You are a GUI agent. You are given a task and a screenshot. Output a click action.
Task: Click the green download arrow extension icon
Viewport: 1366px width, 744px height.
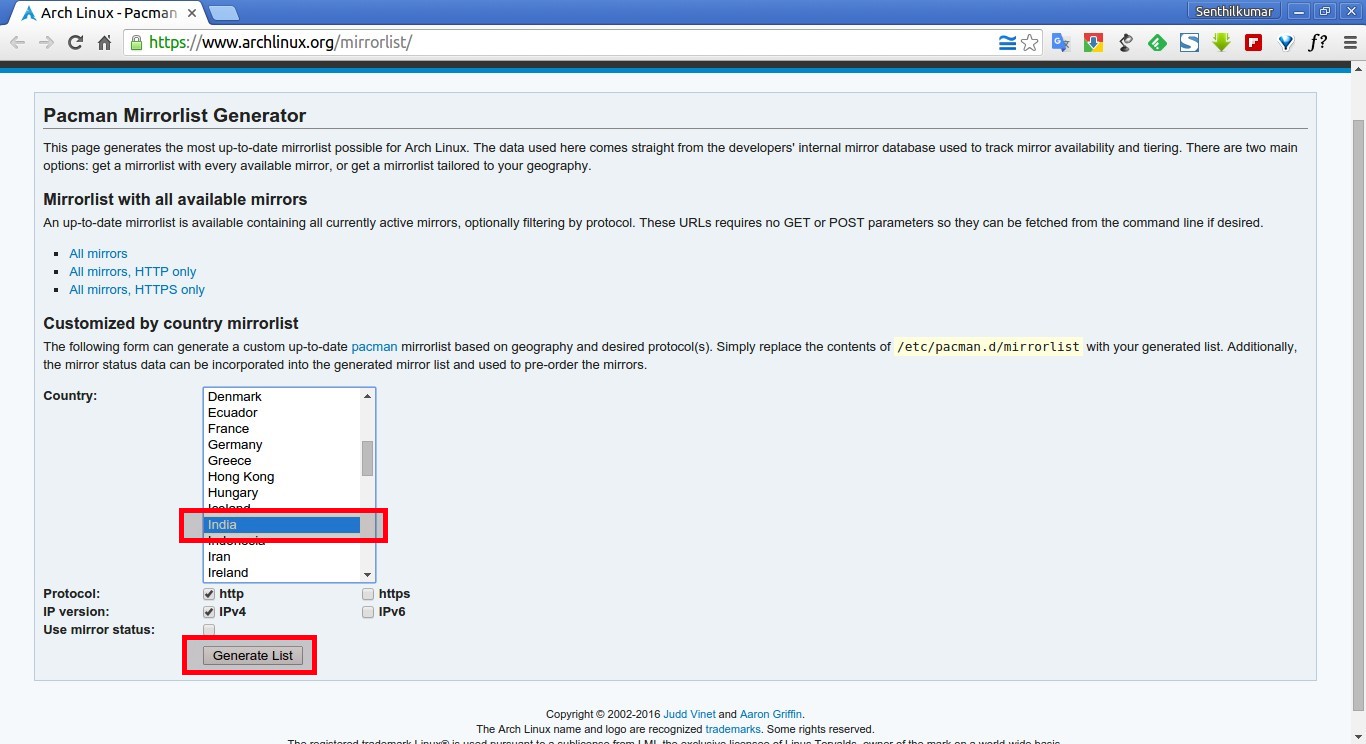click(x=1221, y=42)
